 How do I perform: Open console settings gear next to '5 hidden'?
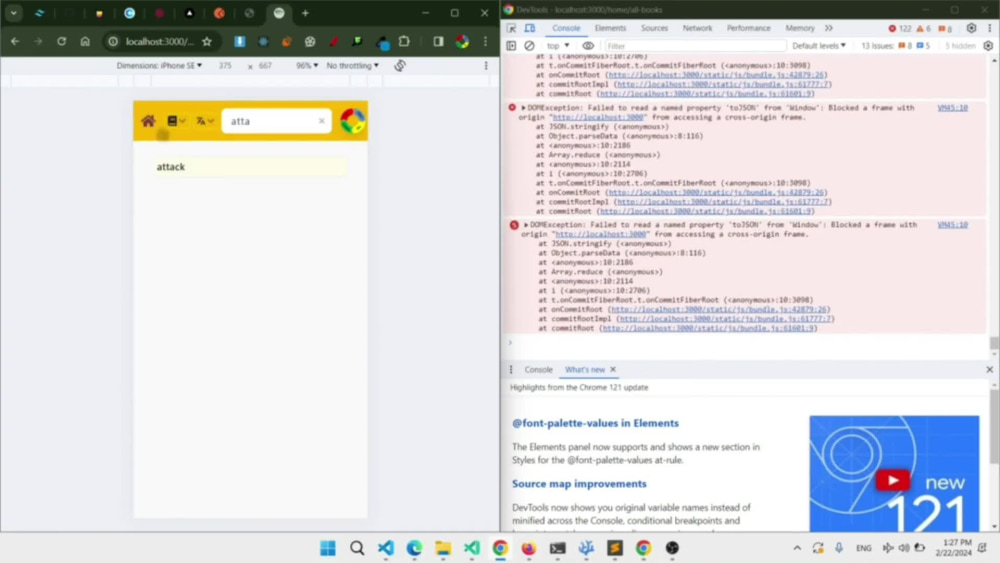click(988, 46)
